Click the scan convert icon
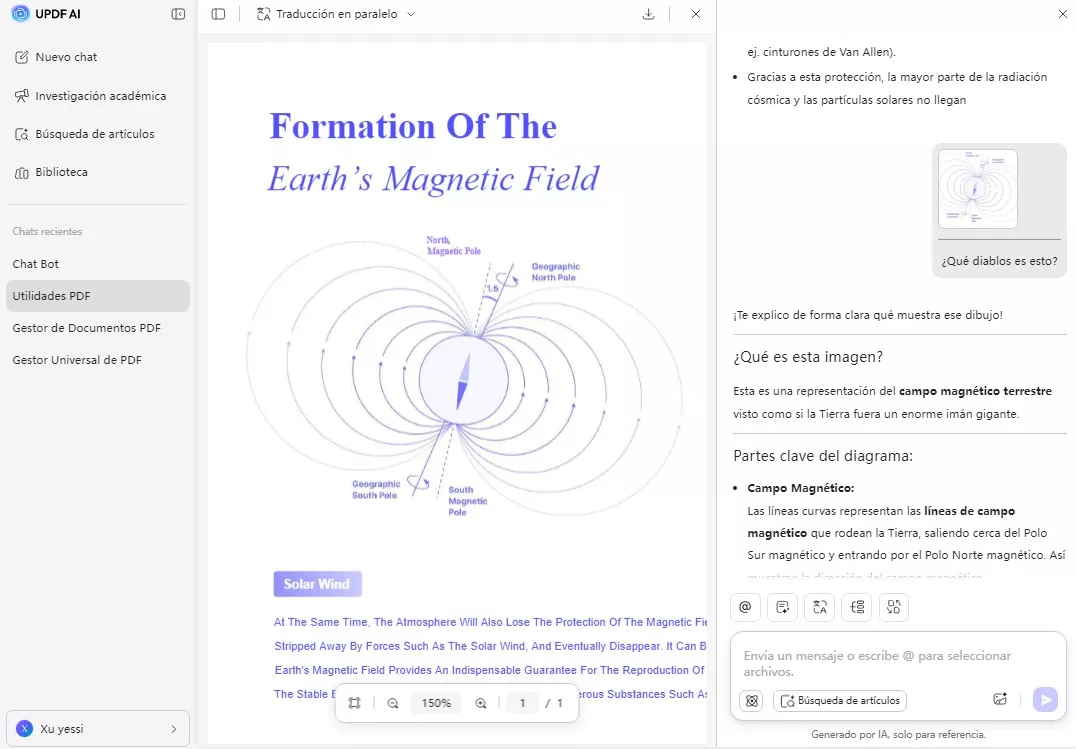1076x749 pixels. tap(893, 607)
